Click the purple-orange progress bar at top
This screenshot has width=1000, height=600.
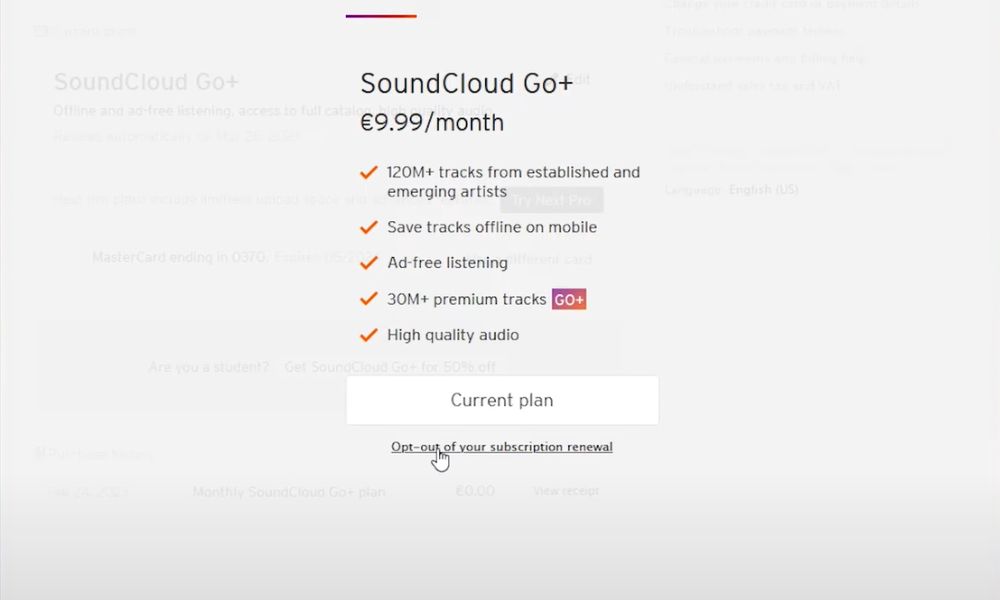pos(381,15)
